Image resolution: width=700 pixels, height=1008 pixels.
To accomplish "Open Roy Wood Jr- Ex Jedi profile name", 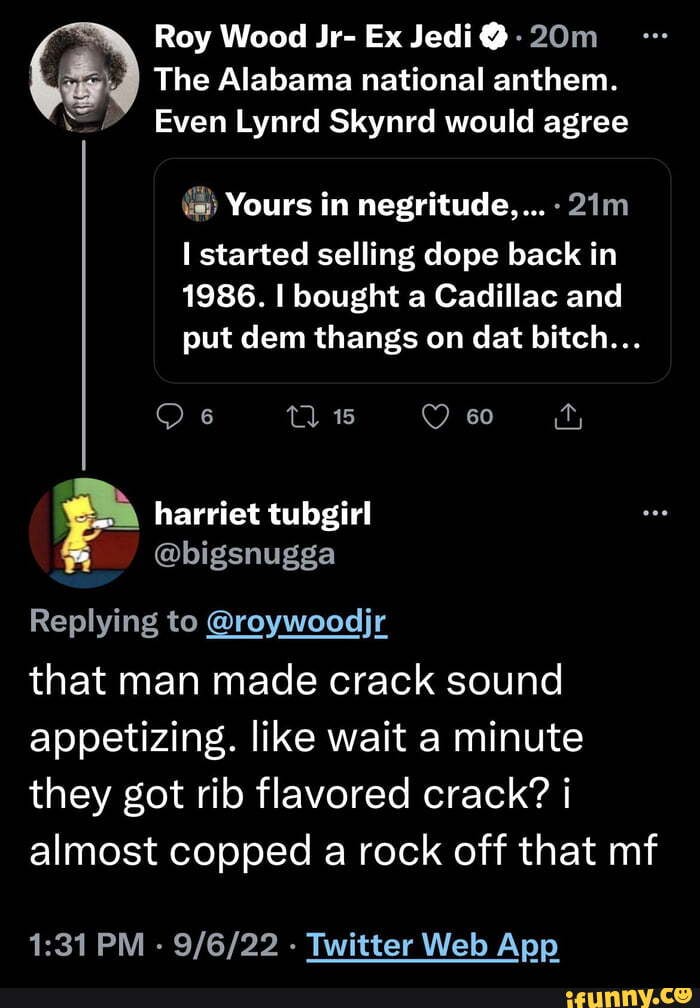I will point(316,37).
